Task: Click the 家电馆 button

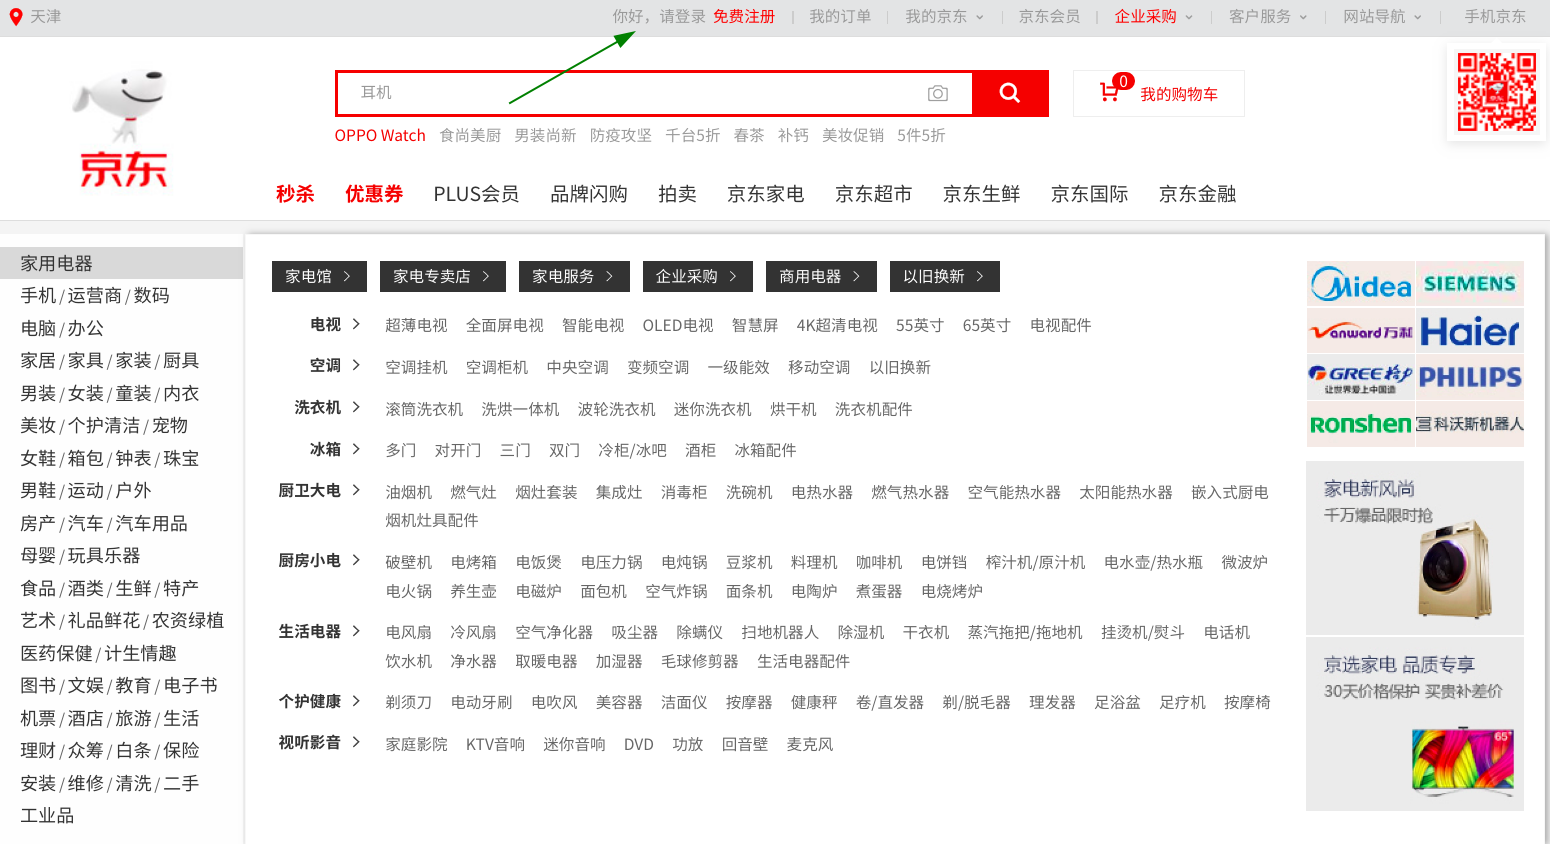Action: click(x=319, y=276)
